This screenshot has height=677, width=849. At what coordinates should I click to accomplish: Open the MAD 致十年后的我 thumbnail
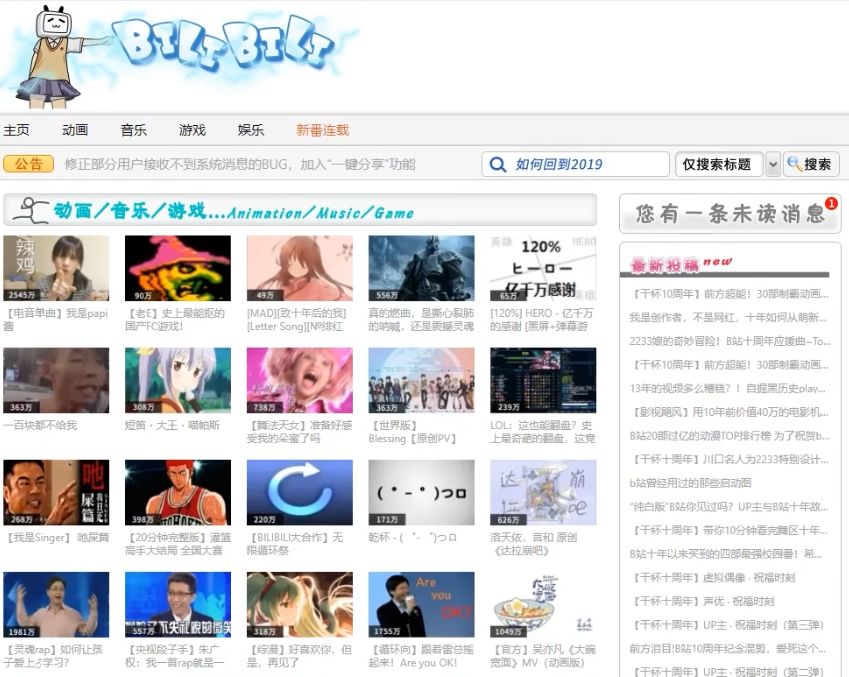[x=299, y=268]
